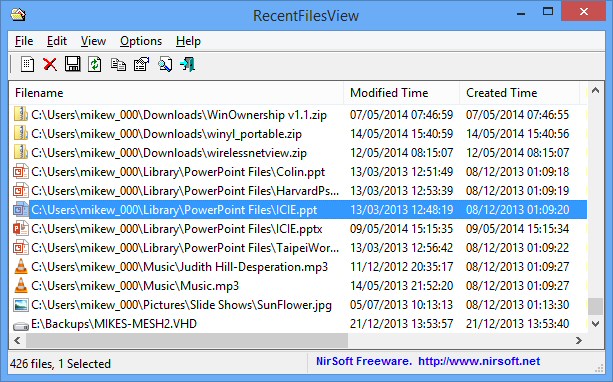Click the horizontal scrollbar thumb
This screenshot has height=382, width=613.
(187, 341)
